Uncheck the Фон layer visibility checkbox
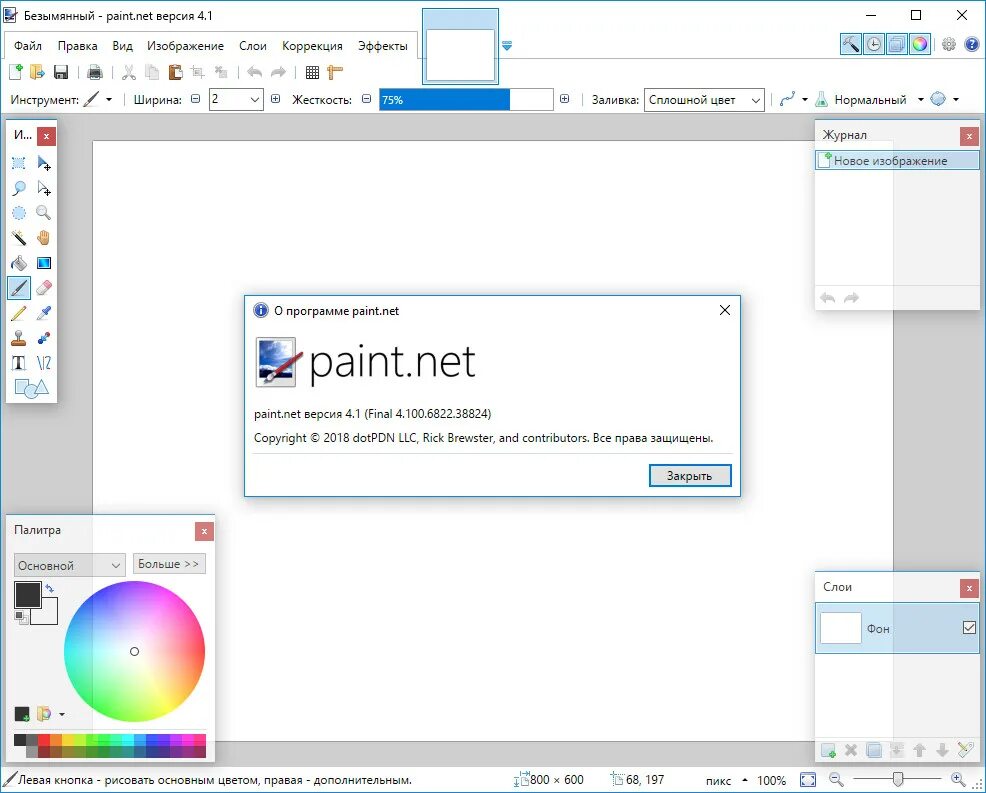Screen dimensions: 986x793 coord(969,628)
